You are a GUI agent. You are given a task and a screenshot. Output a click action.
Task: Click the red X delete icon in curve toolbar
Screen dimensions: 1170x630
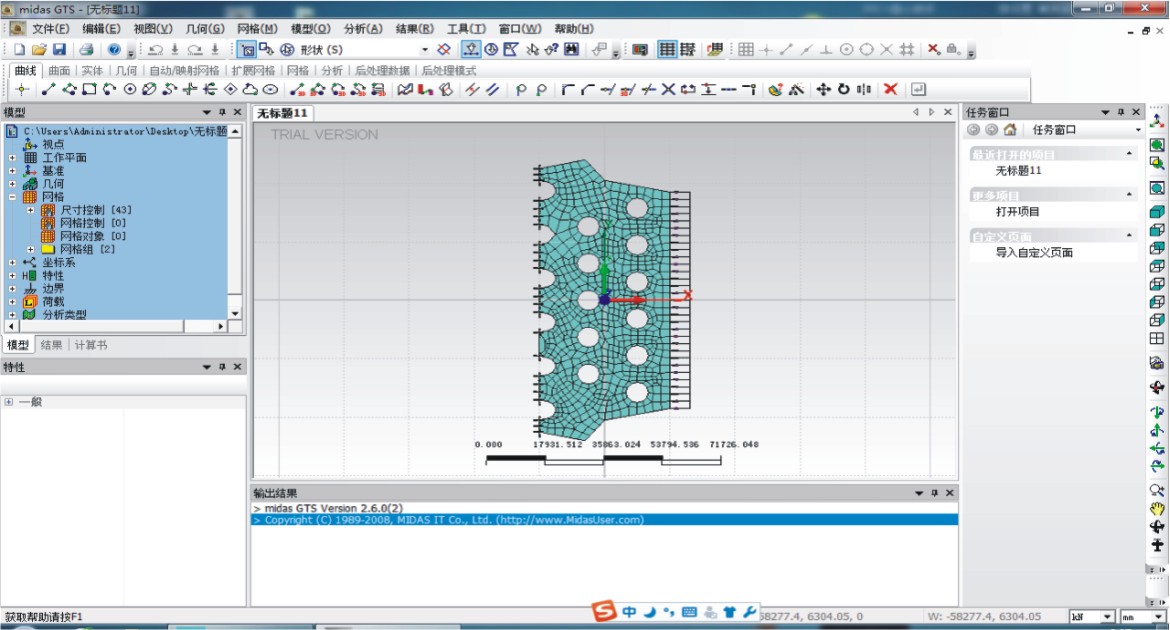(x=890, y=89)
